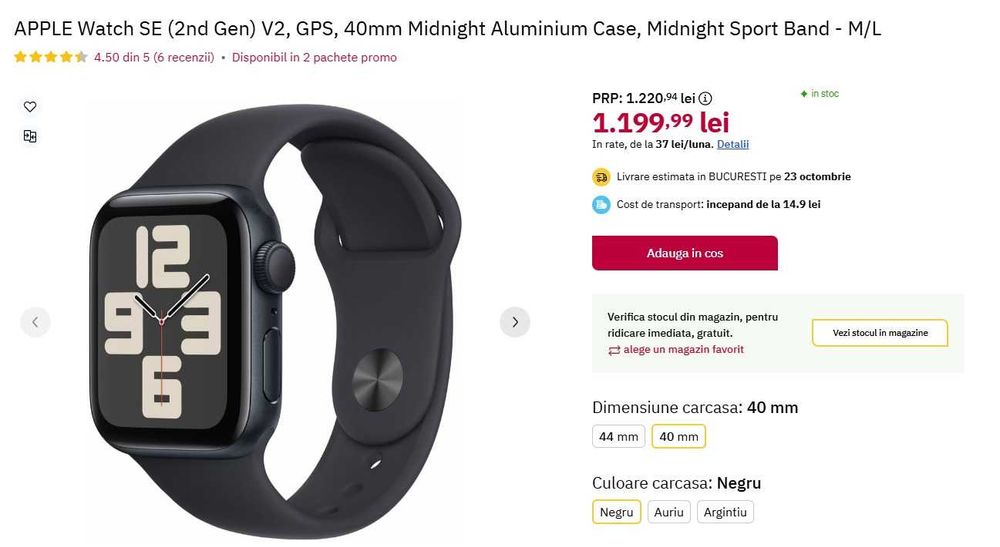Click Adauga in cos button
The width and height of the screenshot is (1000, 547).
coord(684,253)
